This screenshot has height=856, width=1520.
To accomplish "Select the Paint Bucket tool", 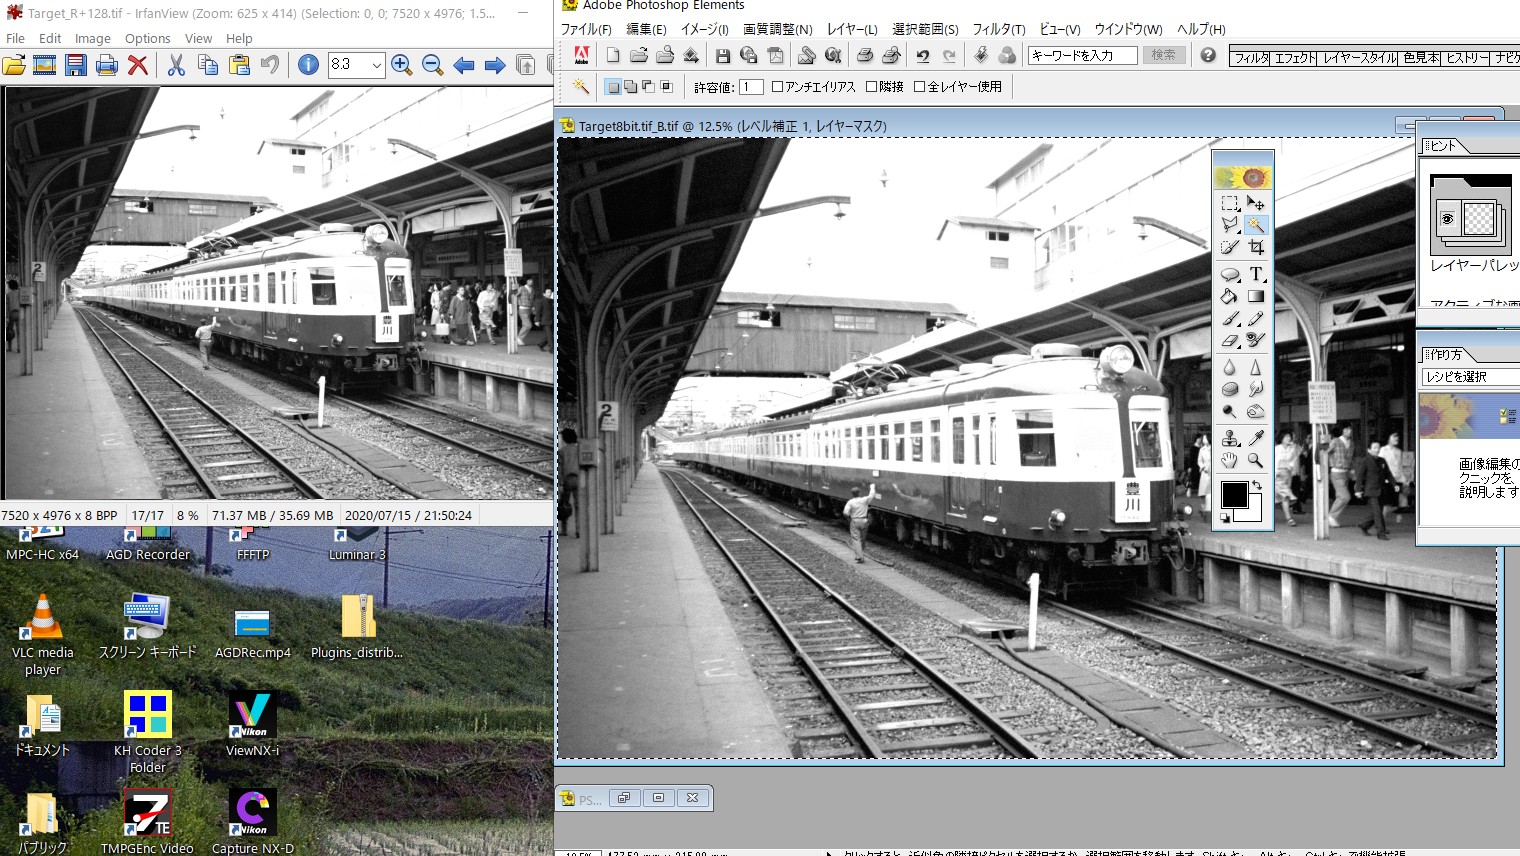I will pyautogui.click(x=1230, y=296).
